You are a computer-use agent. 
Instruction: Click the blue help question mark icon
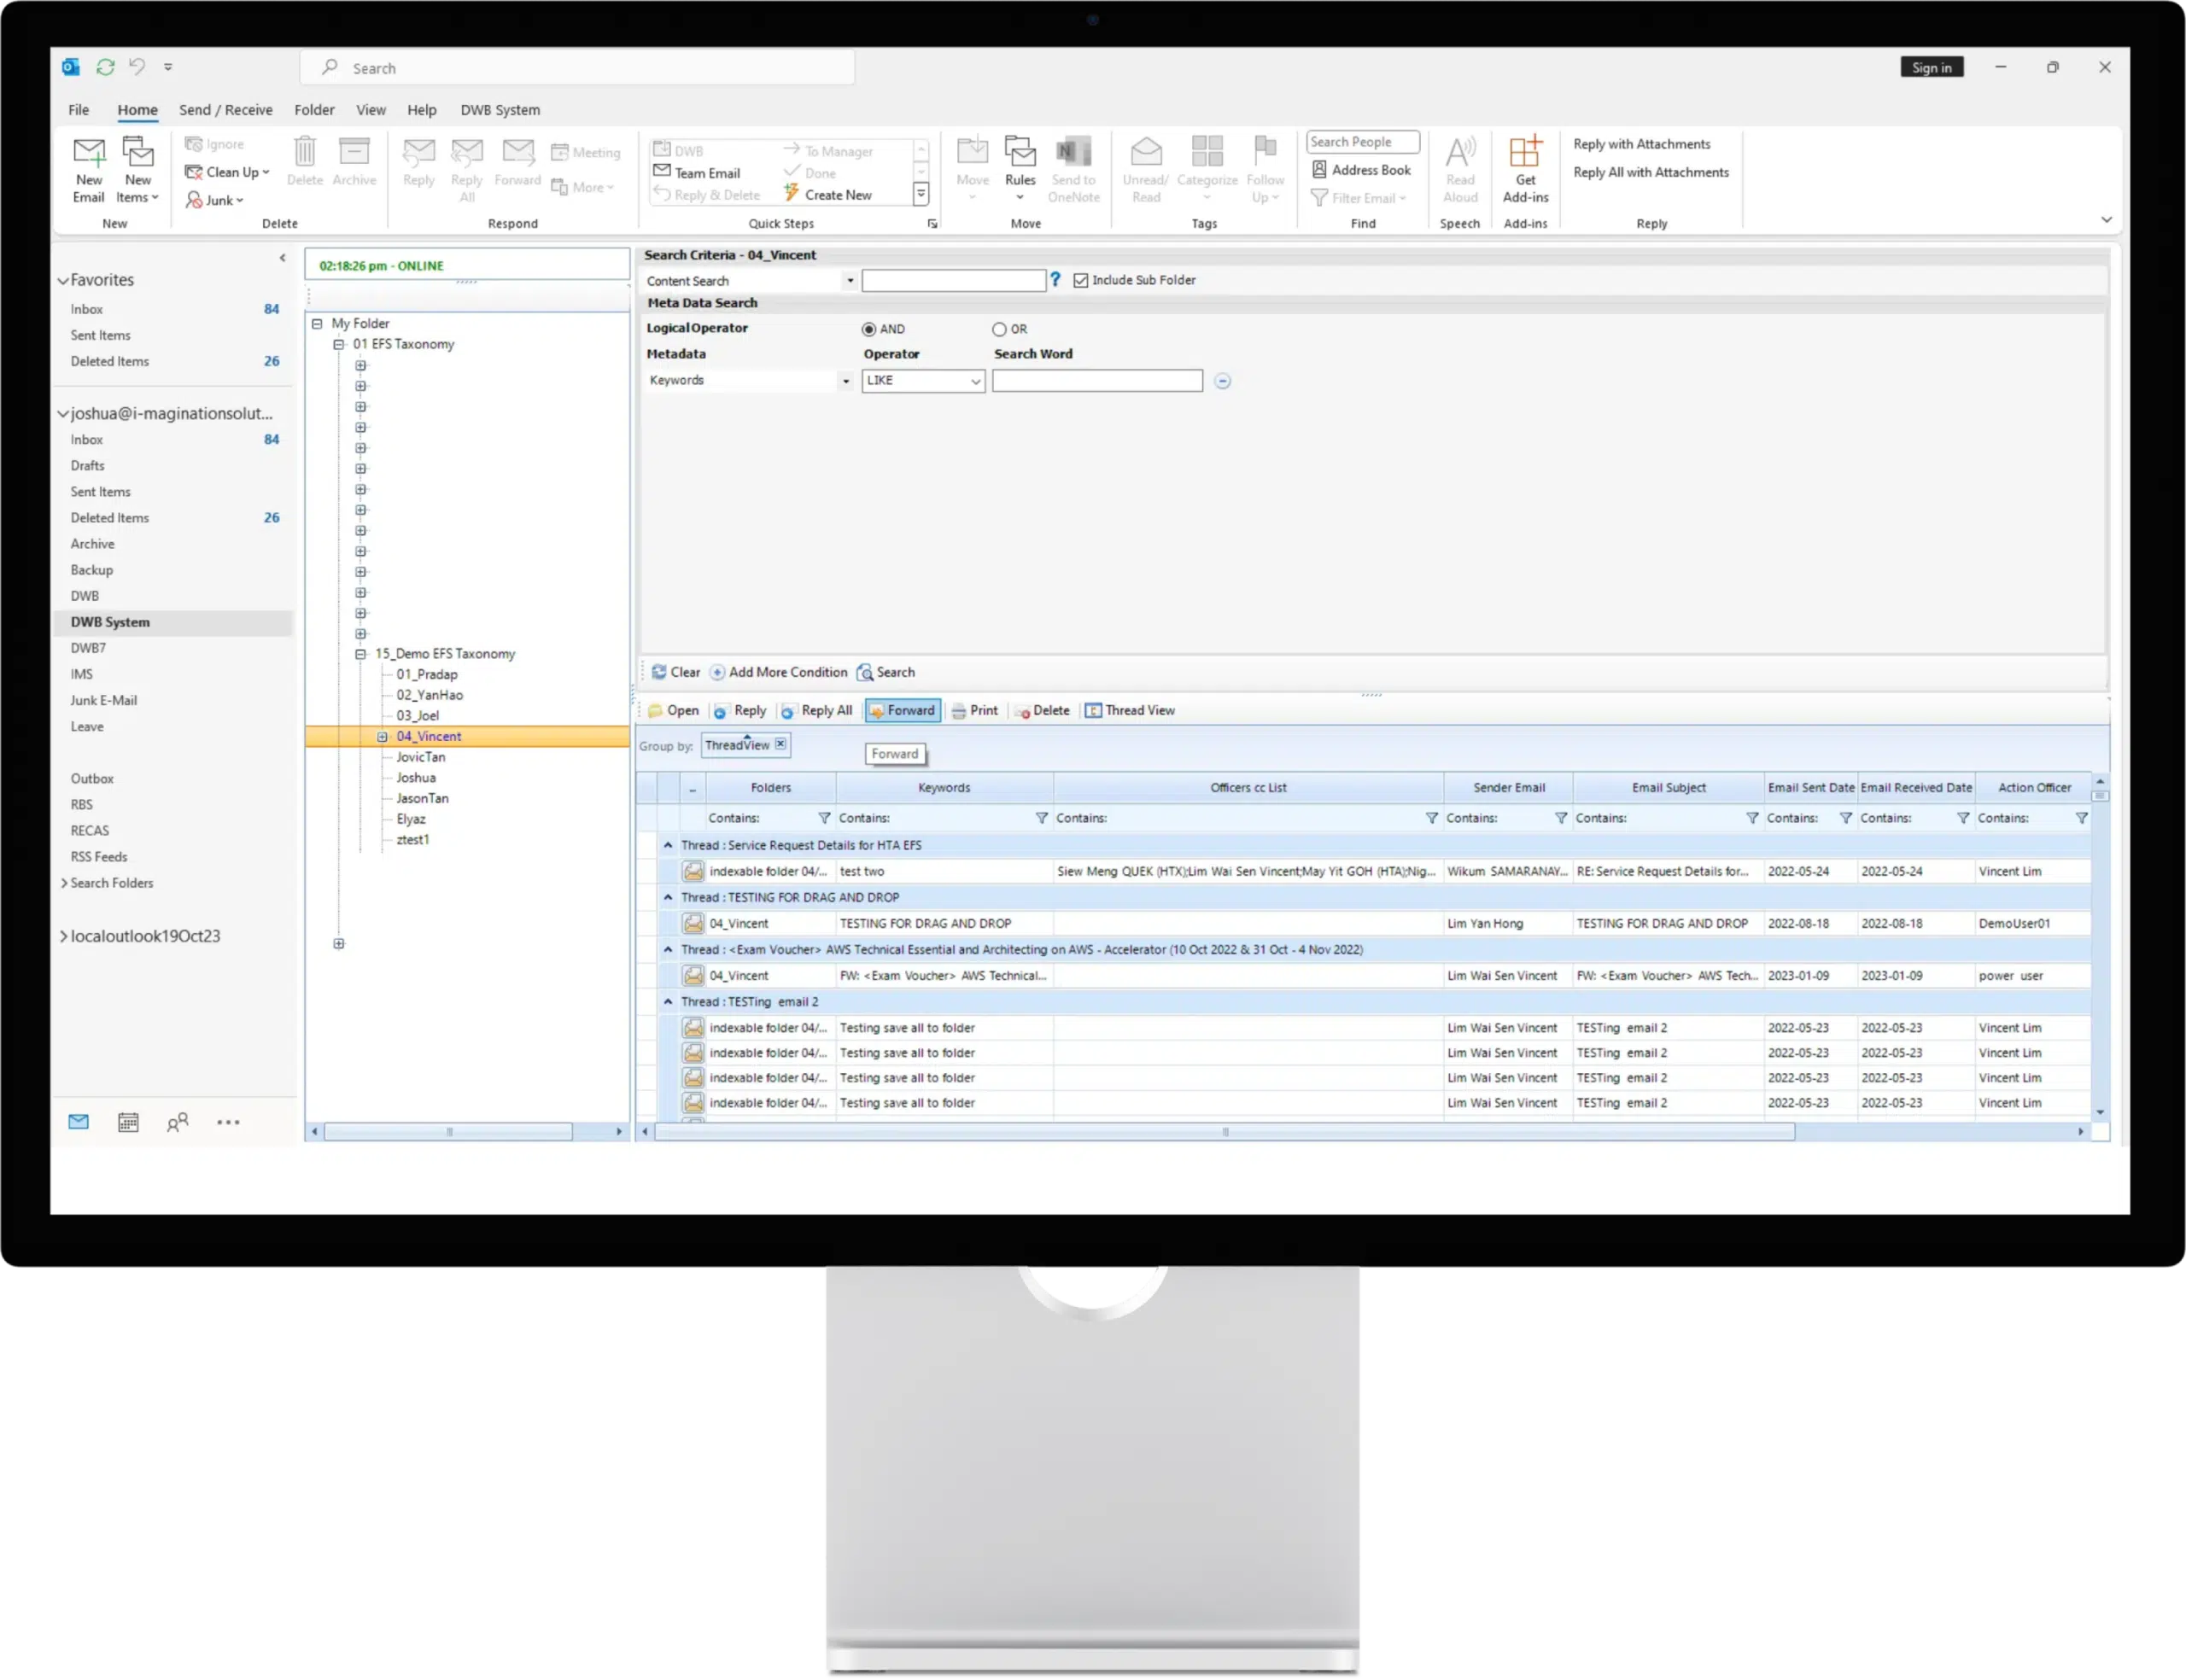click(x=1055, y=280)
